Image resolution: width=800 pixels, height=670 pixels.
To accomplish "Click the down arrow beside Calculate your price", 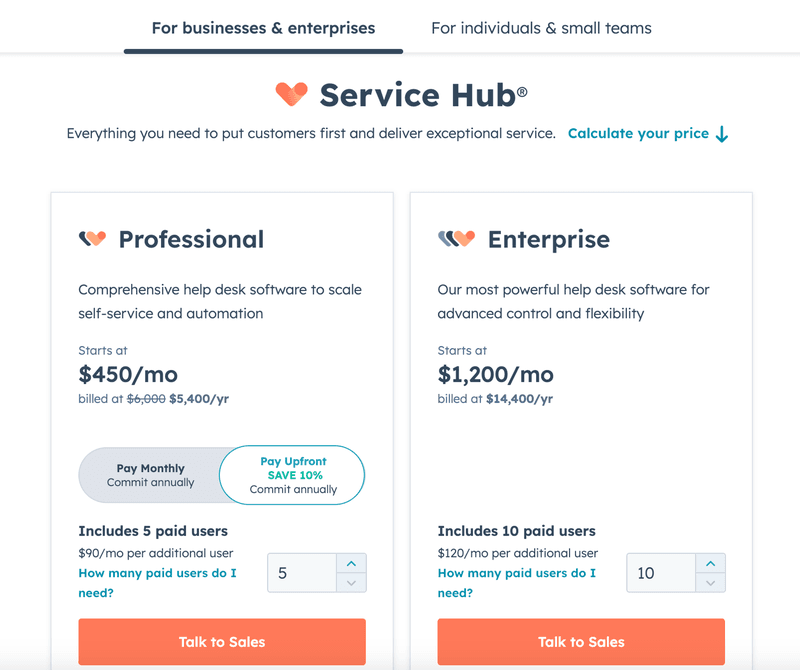I will [x=722, y=134].
